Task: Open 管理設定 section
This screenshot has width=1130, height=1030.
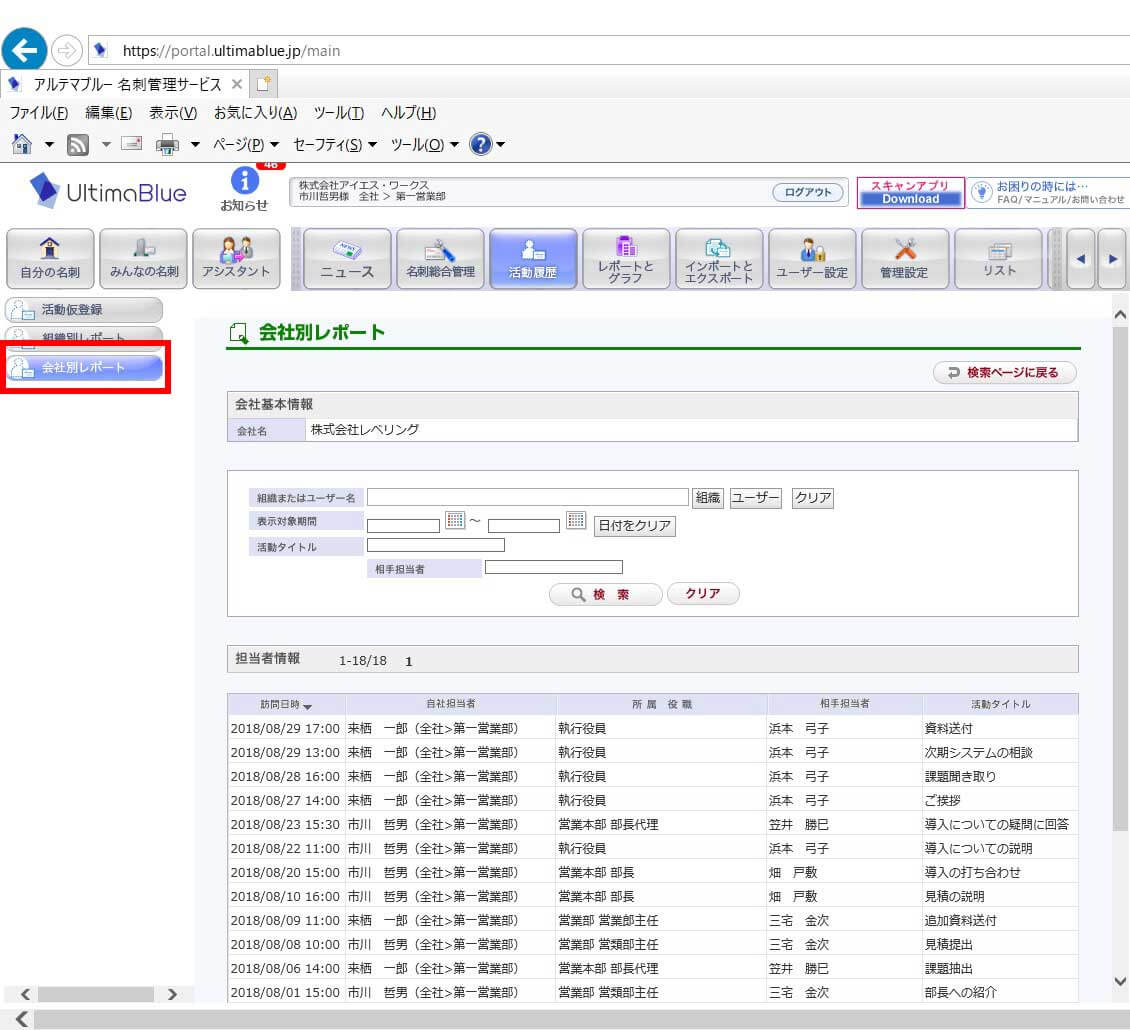Action: pos(905,259)
